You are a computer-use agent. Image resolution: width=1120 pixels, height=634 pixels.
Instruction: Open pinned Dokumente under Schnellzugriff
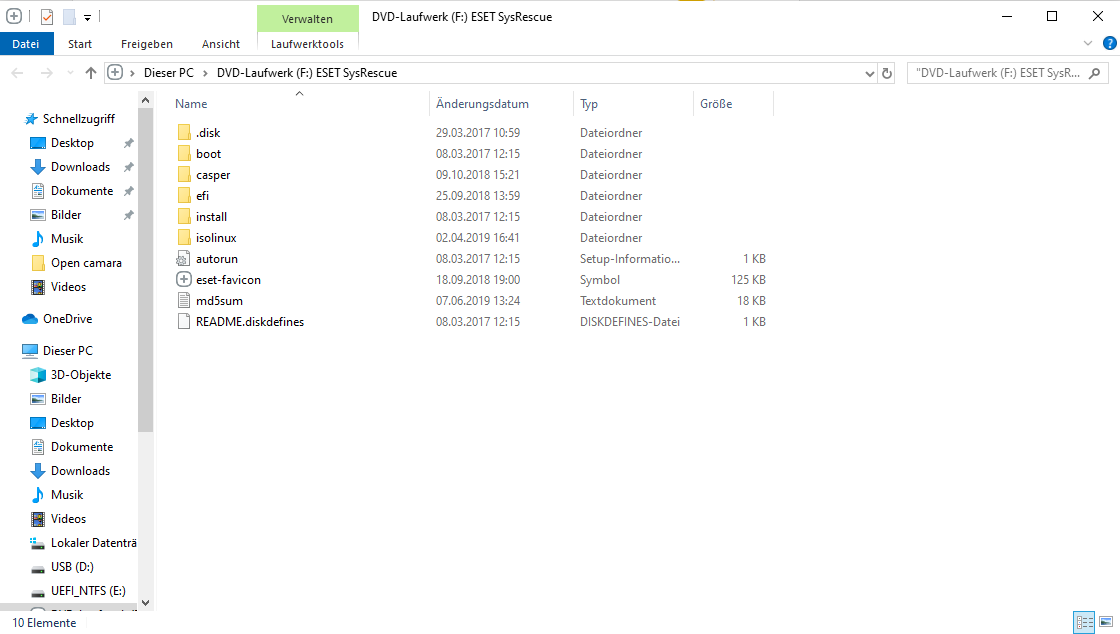click(x=81, y=191)
